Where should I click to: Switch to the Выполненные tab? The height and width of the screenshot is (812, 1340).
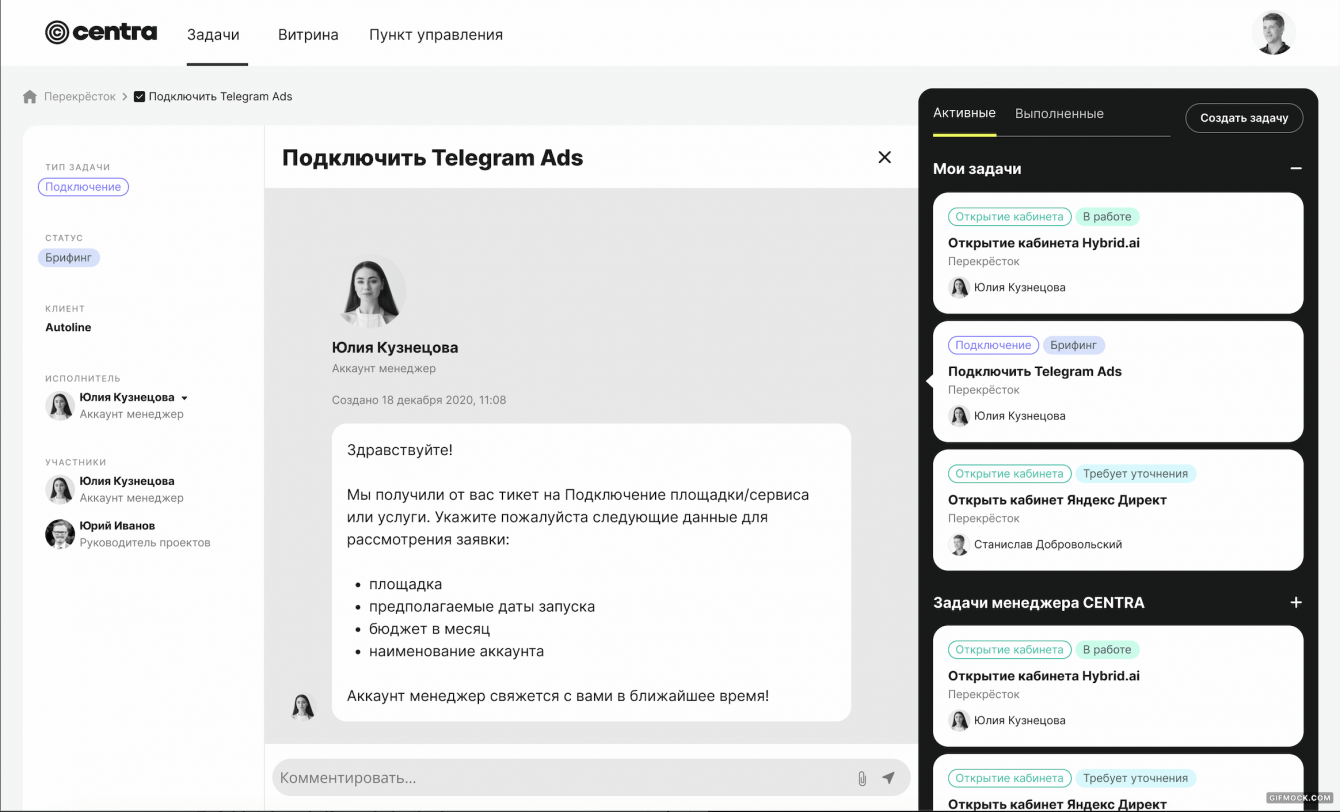point(1059,114)
